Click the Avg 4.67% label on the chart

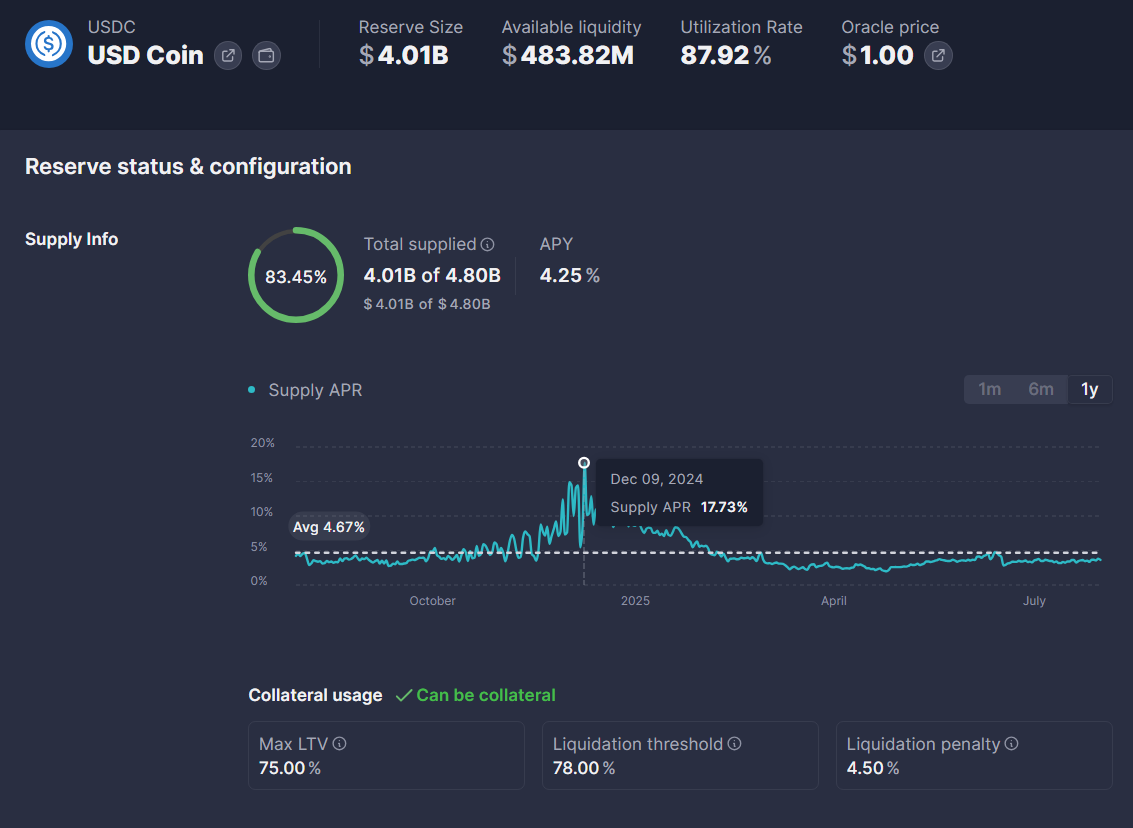click(x=329, y=527)
